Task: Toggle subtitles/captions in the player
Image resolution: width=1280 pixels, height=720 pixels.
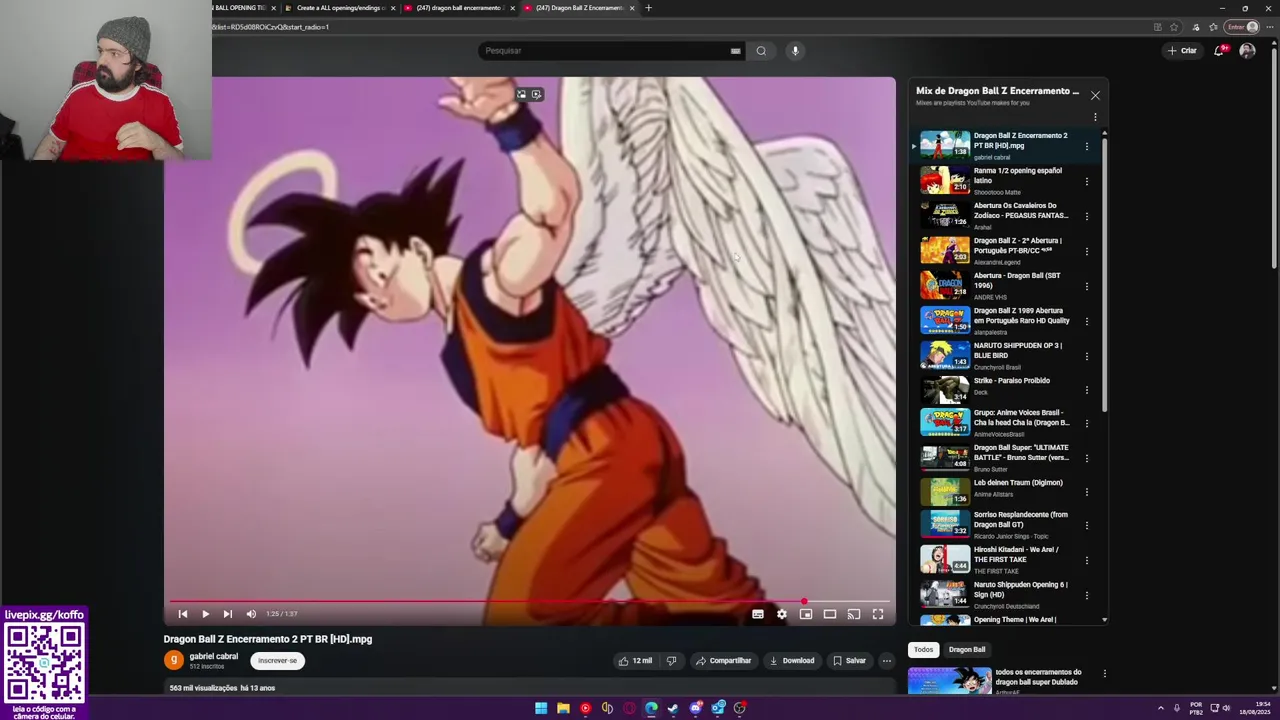Action: click(758, 614)
